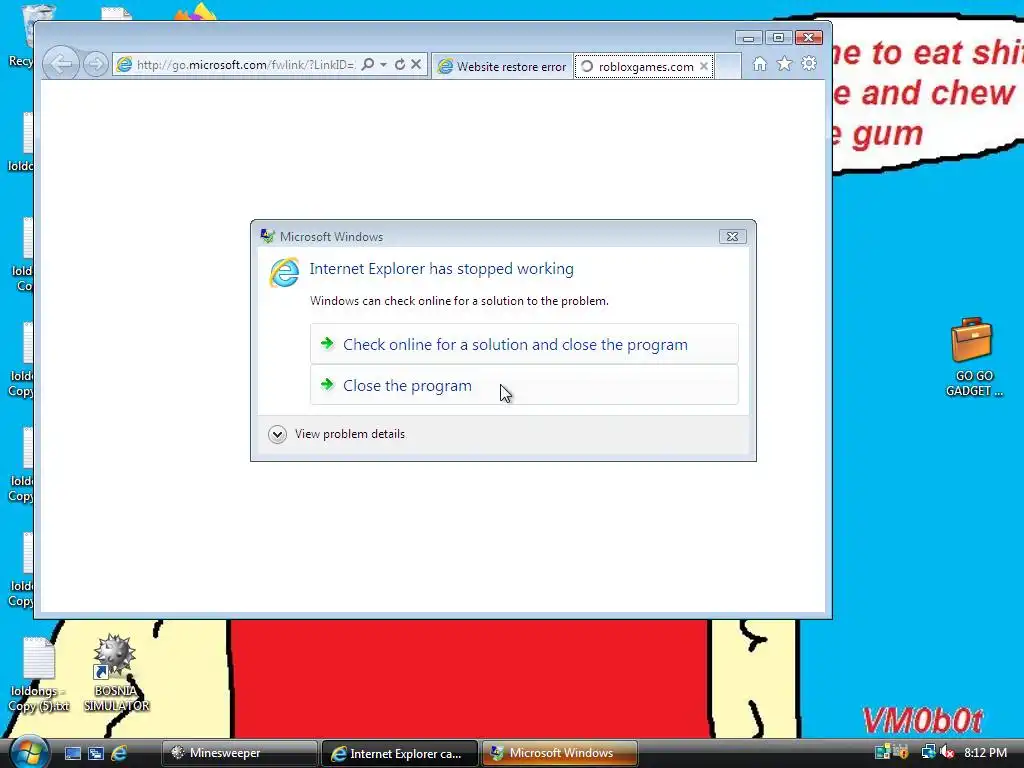Click the 8:12 PM clock
Viewport: 1024px width, 768px height.
985,752
